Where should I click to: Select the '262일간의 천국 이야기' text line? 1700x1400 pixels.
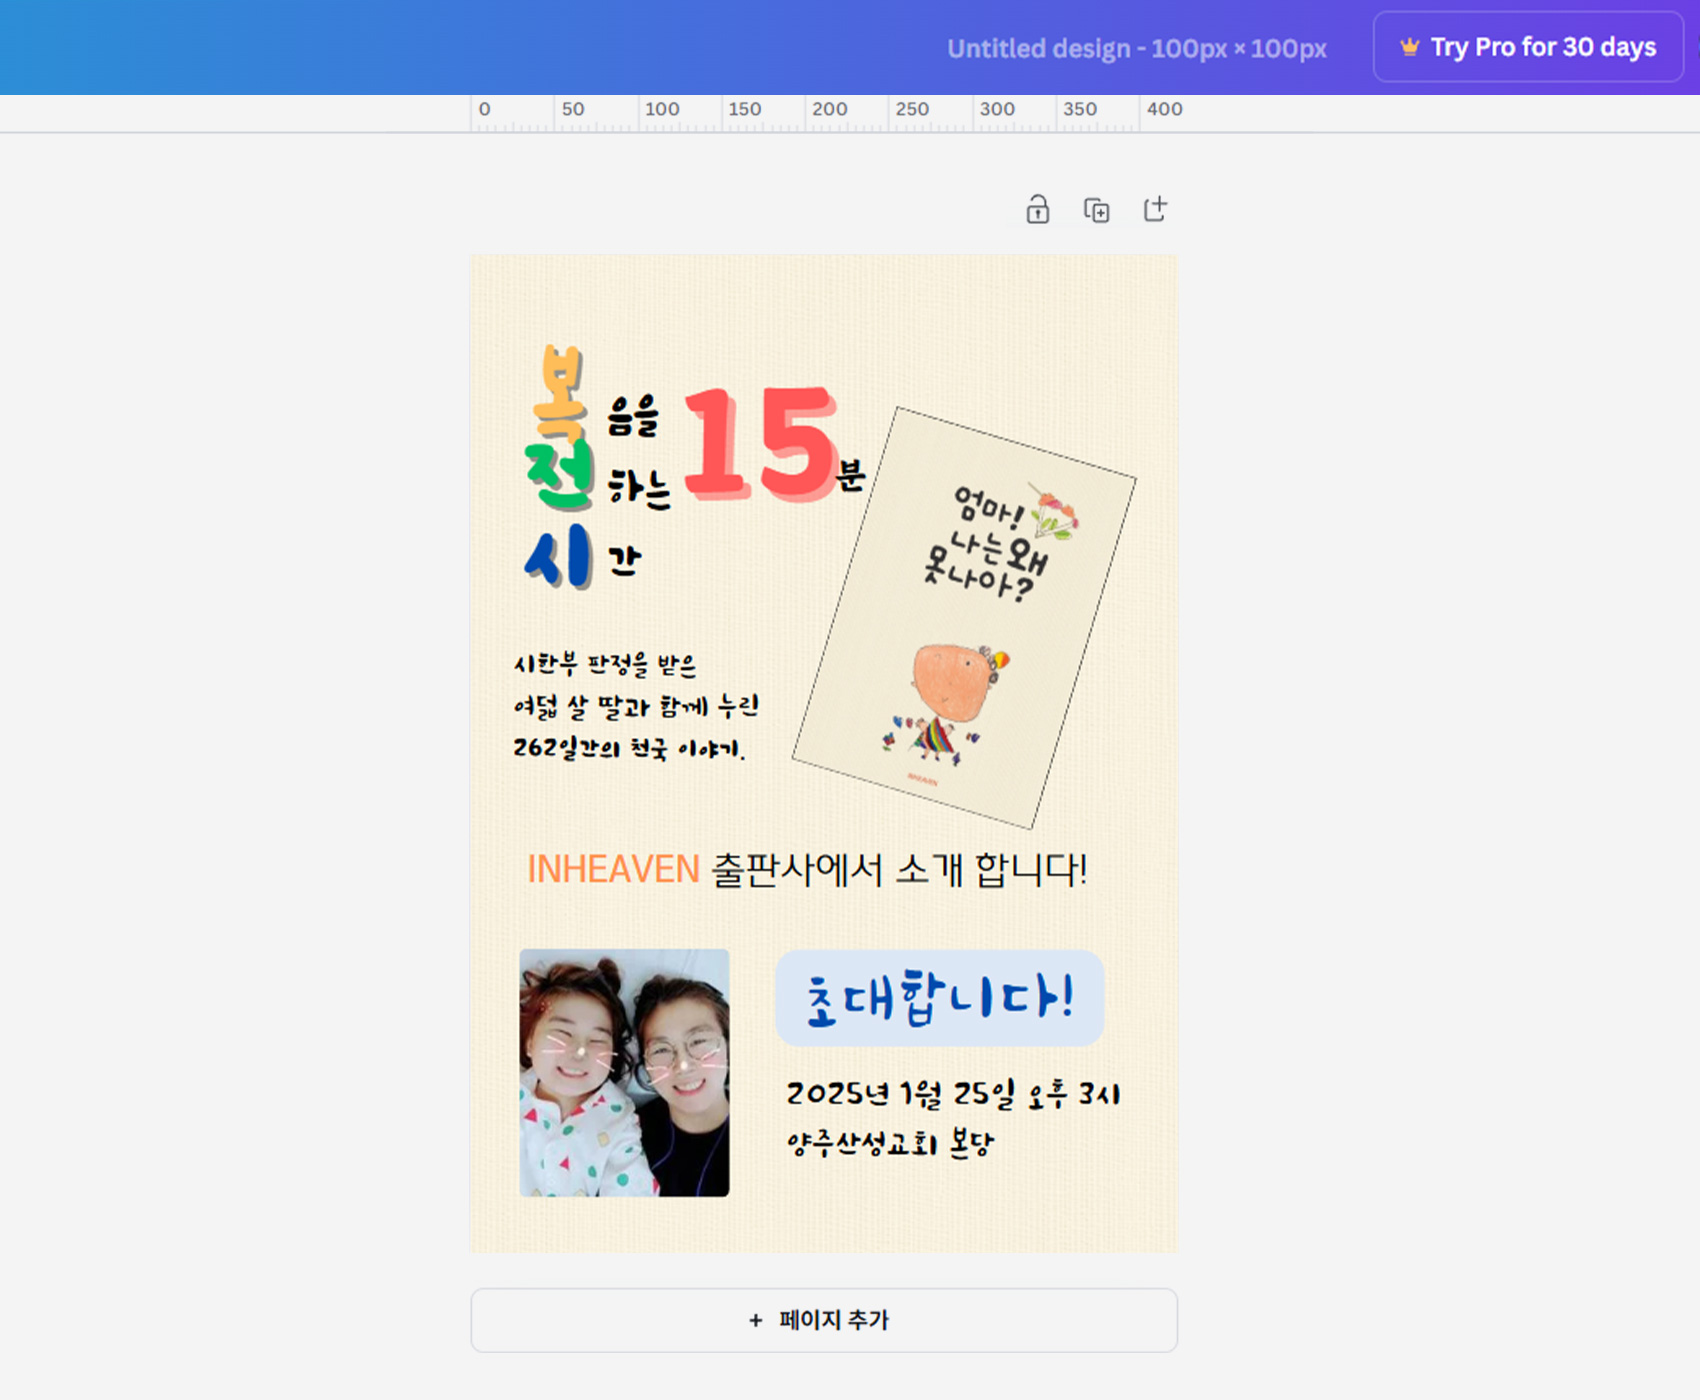pos(628,748)
